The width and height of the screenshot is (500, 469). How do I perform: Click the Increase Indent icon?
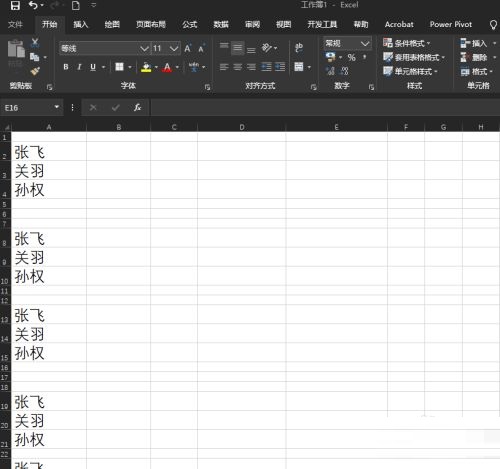(280, 67)
